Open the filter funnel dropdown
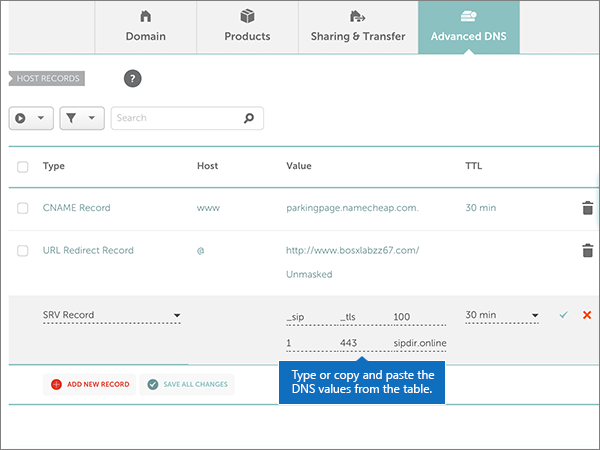Screen dimensions: 600x450 pyautogui.click(x=82, y=118)
